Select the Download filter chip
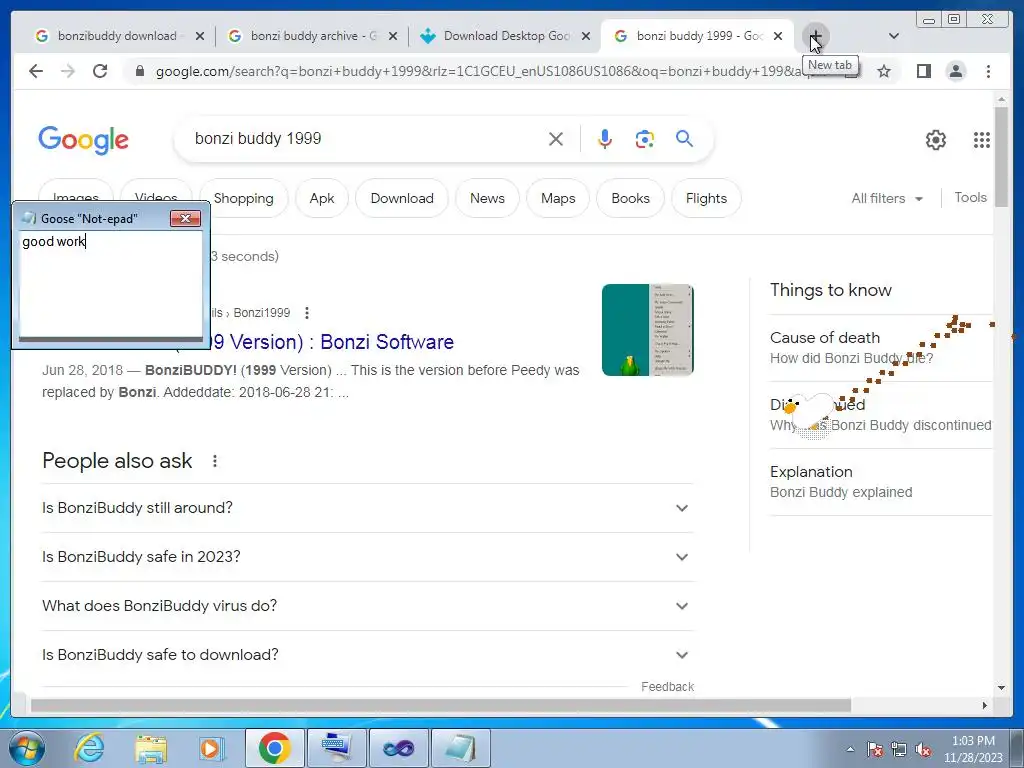 (x=402, y=199)
